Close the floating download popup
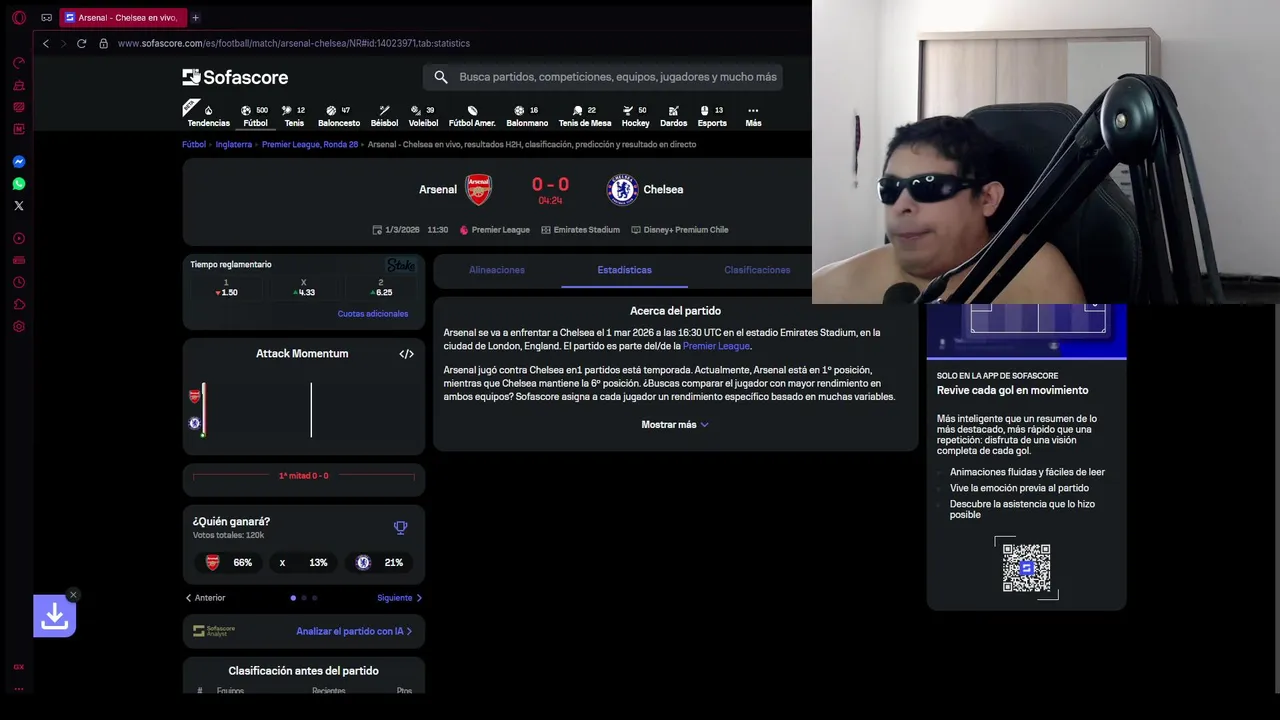The height and width of the screenshot is (720, 1280). [73, 595]
